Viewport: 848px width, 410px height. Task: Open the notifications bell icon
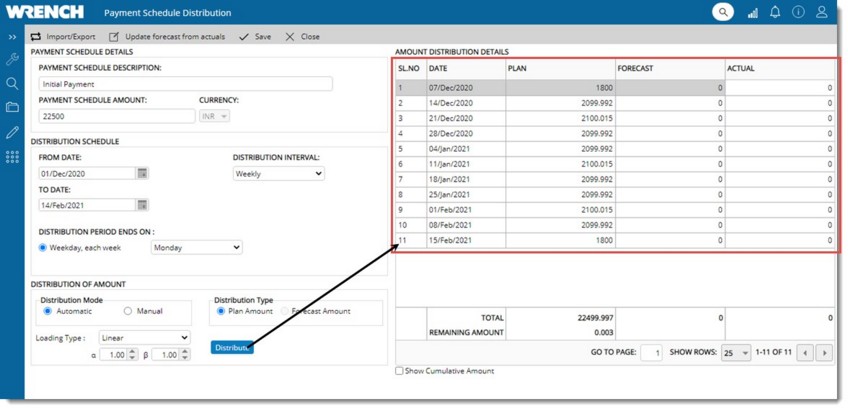[775, 12]
